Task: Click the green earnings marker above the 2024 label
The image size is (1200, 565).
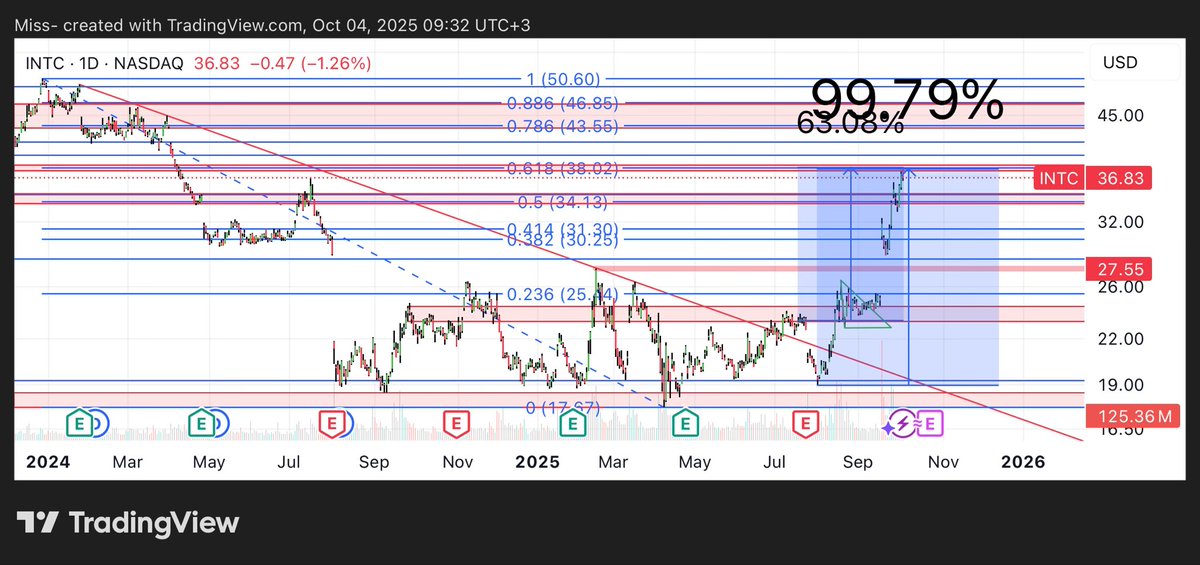Action: pos(81,423)
